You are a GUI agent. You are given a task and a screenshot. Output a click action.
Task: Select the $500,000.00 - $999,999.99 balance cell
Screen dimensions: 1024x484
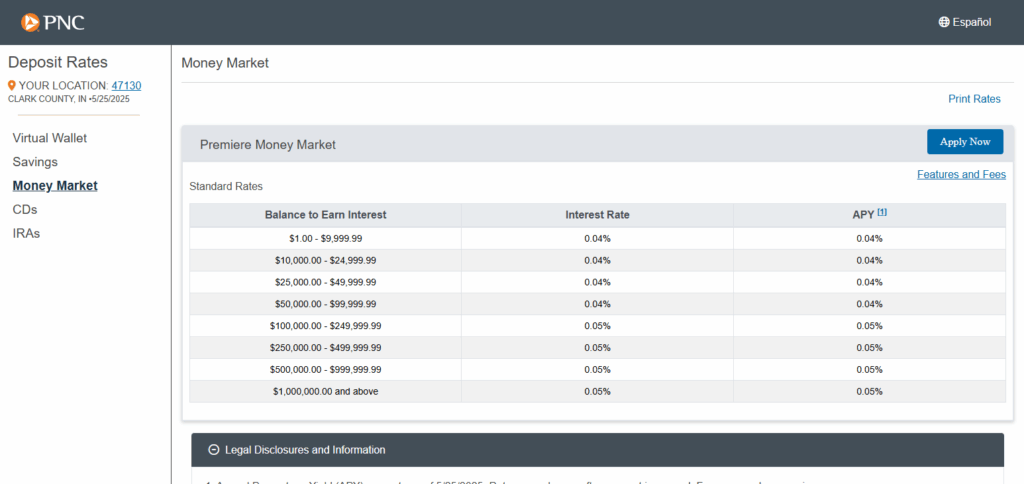click(x=325, y=370)
